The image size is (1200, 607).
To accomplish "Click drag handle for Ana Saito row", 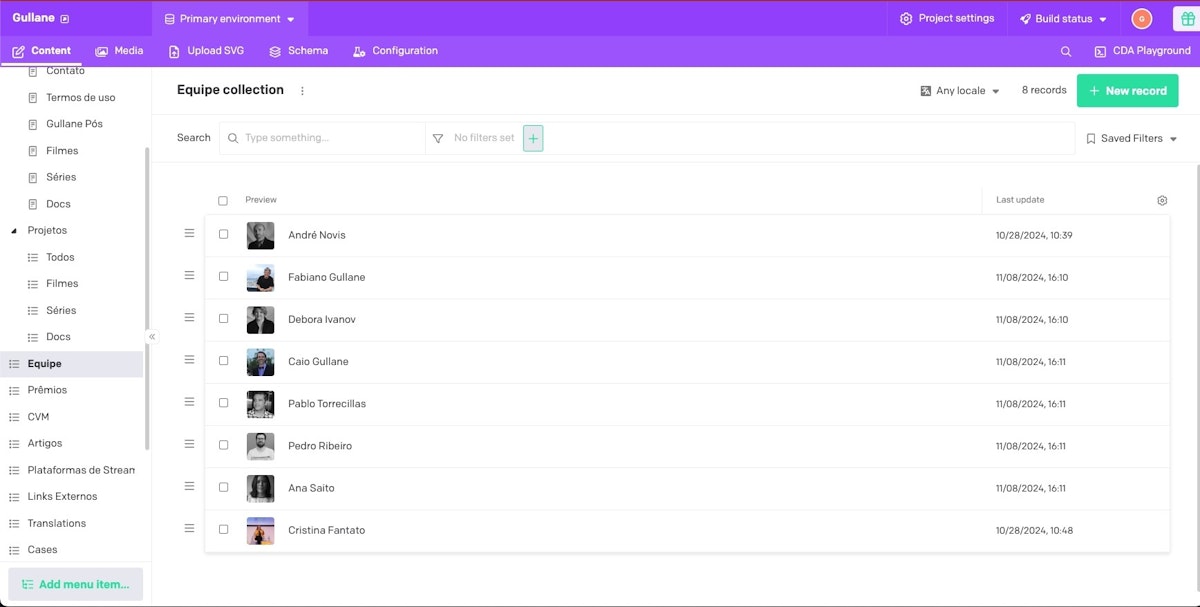I will click(x=189, y=486).
